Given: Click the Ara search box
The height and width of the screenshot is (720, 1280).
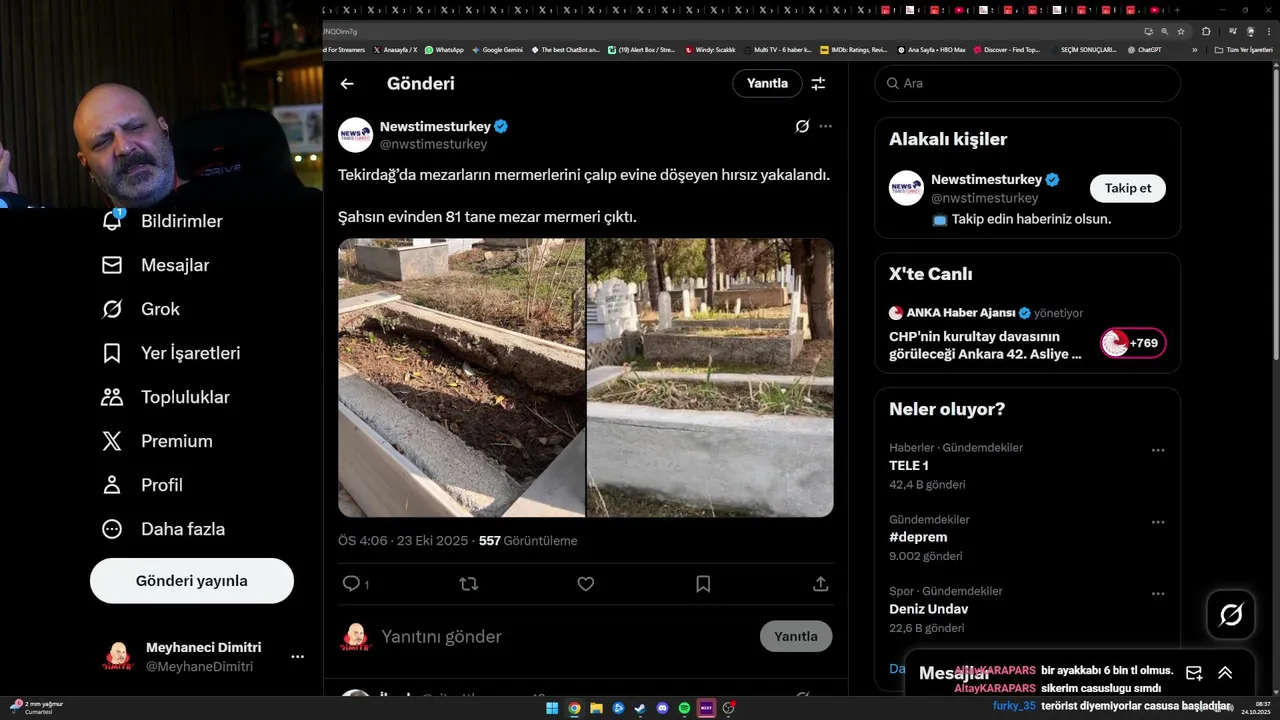Looking at the screenshot, I should [x=1028, y=84].
